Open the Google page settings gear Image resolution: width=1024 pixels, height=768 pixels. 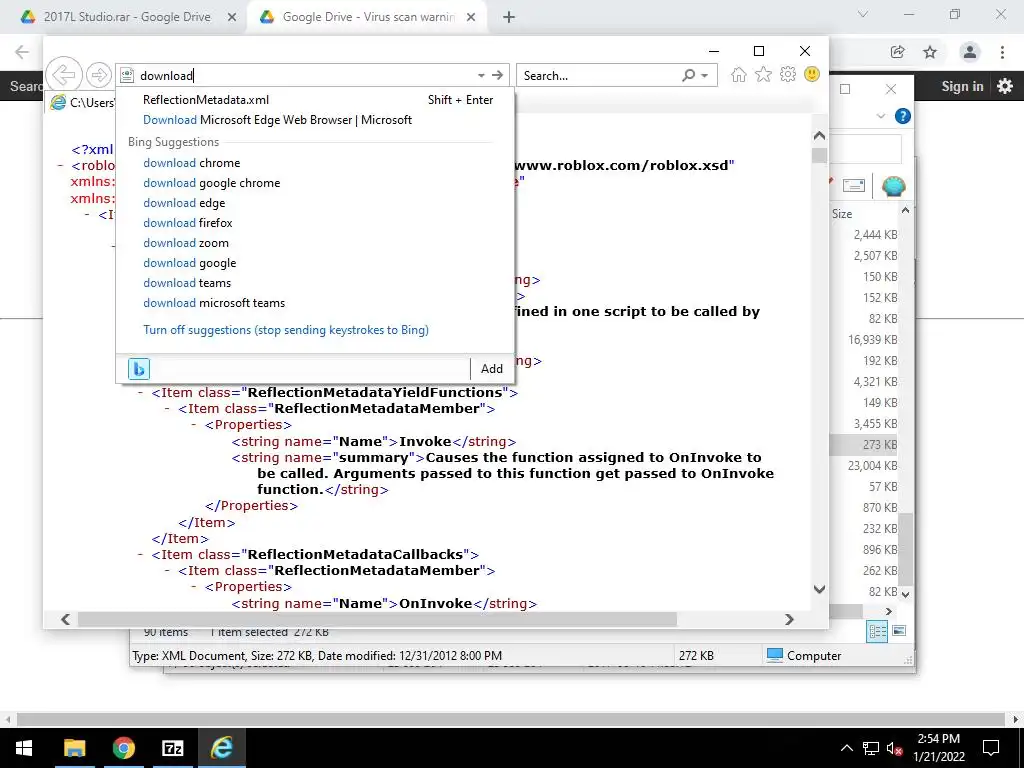[x=1004, y=86]
